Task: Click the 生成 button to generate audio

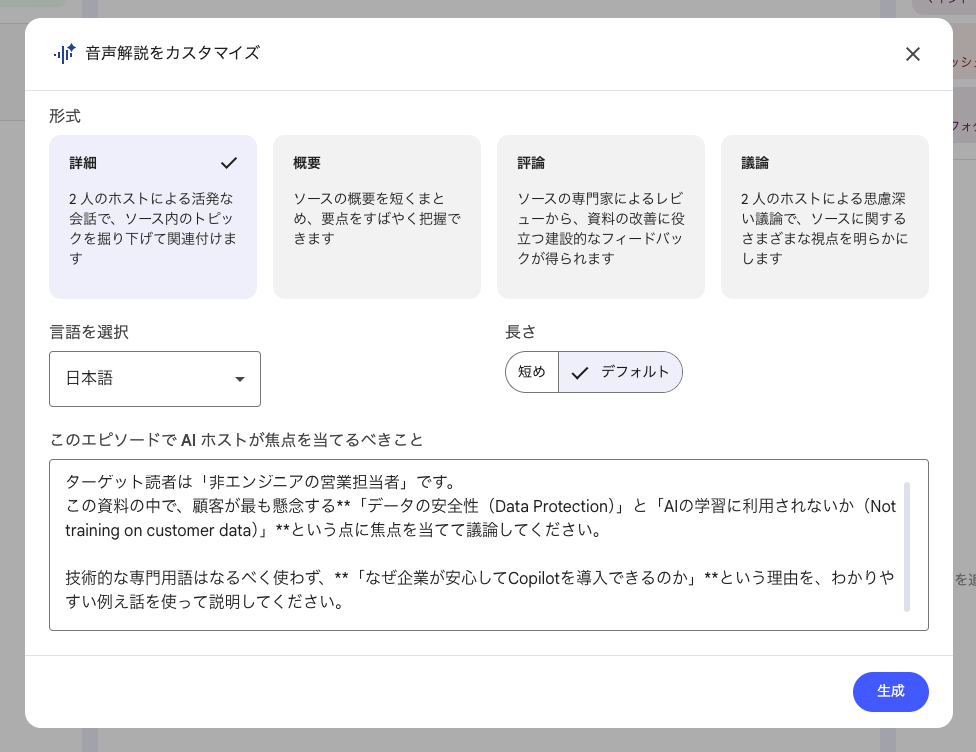Action: pos(890,691)
